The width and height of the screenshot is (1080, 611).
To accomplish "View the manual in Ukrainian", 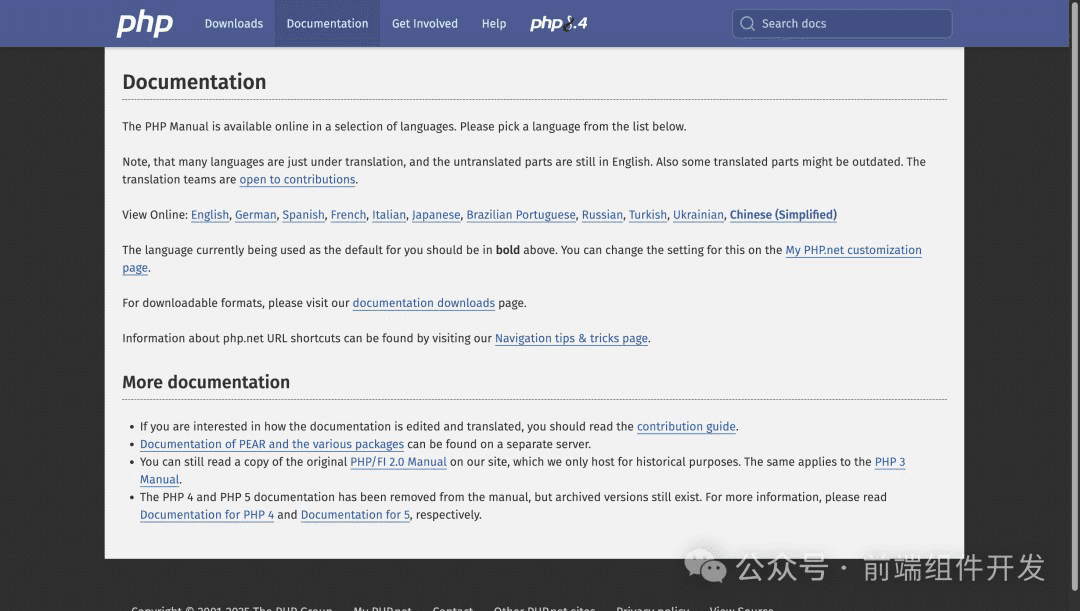I will [698, 215].
